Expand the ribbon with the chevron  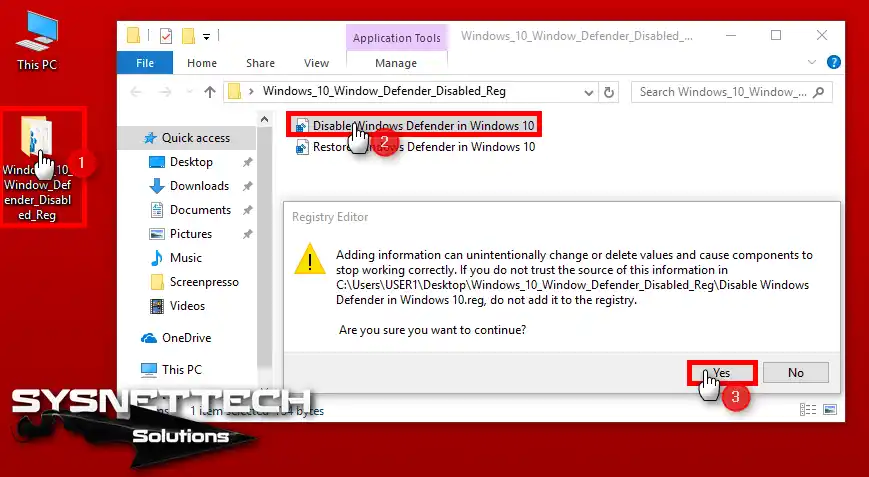point(812,63)
